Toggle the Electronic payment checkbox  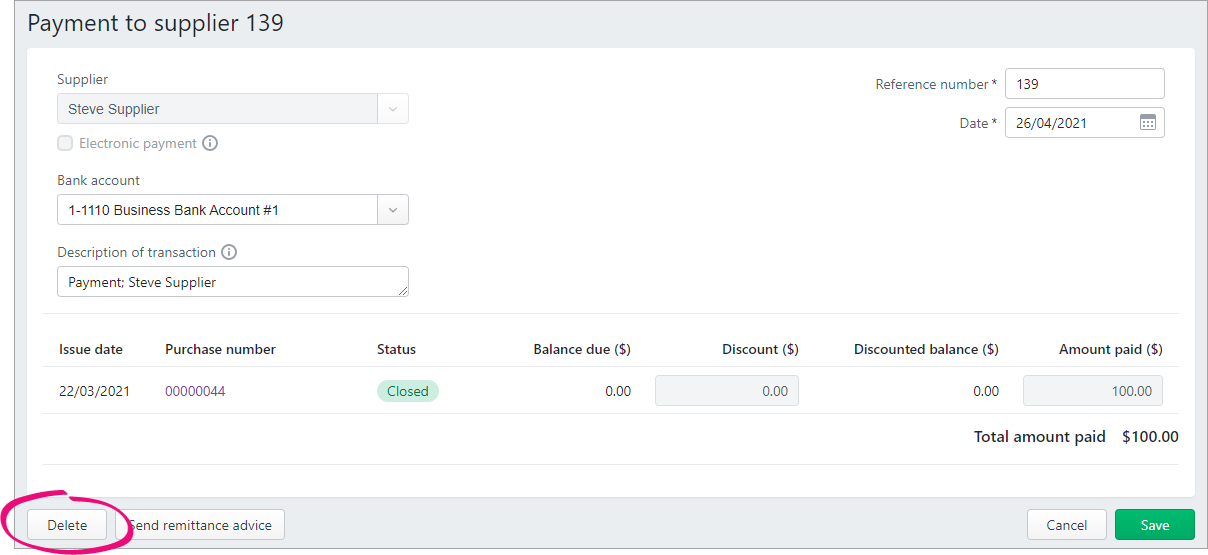tap(65, 143)
